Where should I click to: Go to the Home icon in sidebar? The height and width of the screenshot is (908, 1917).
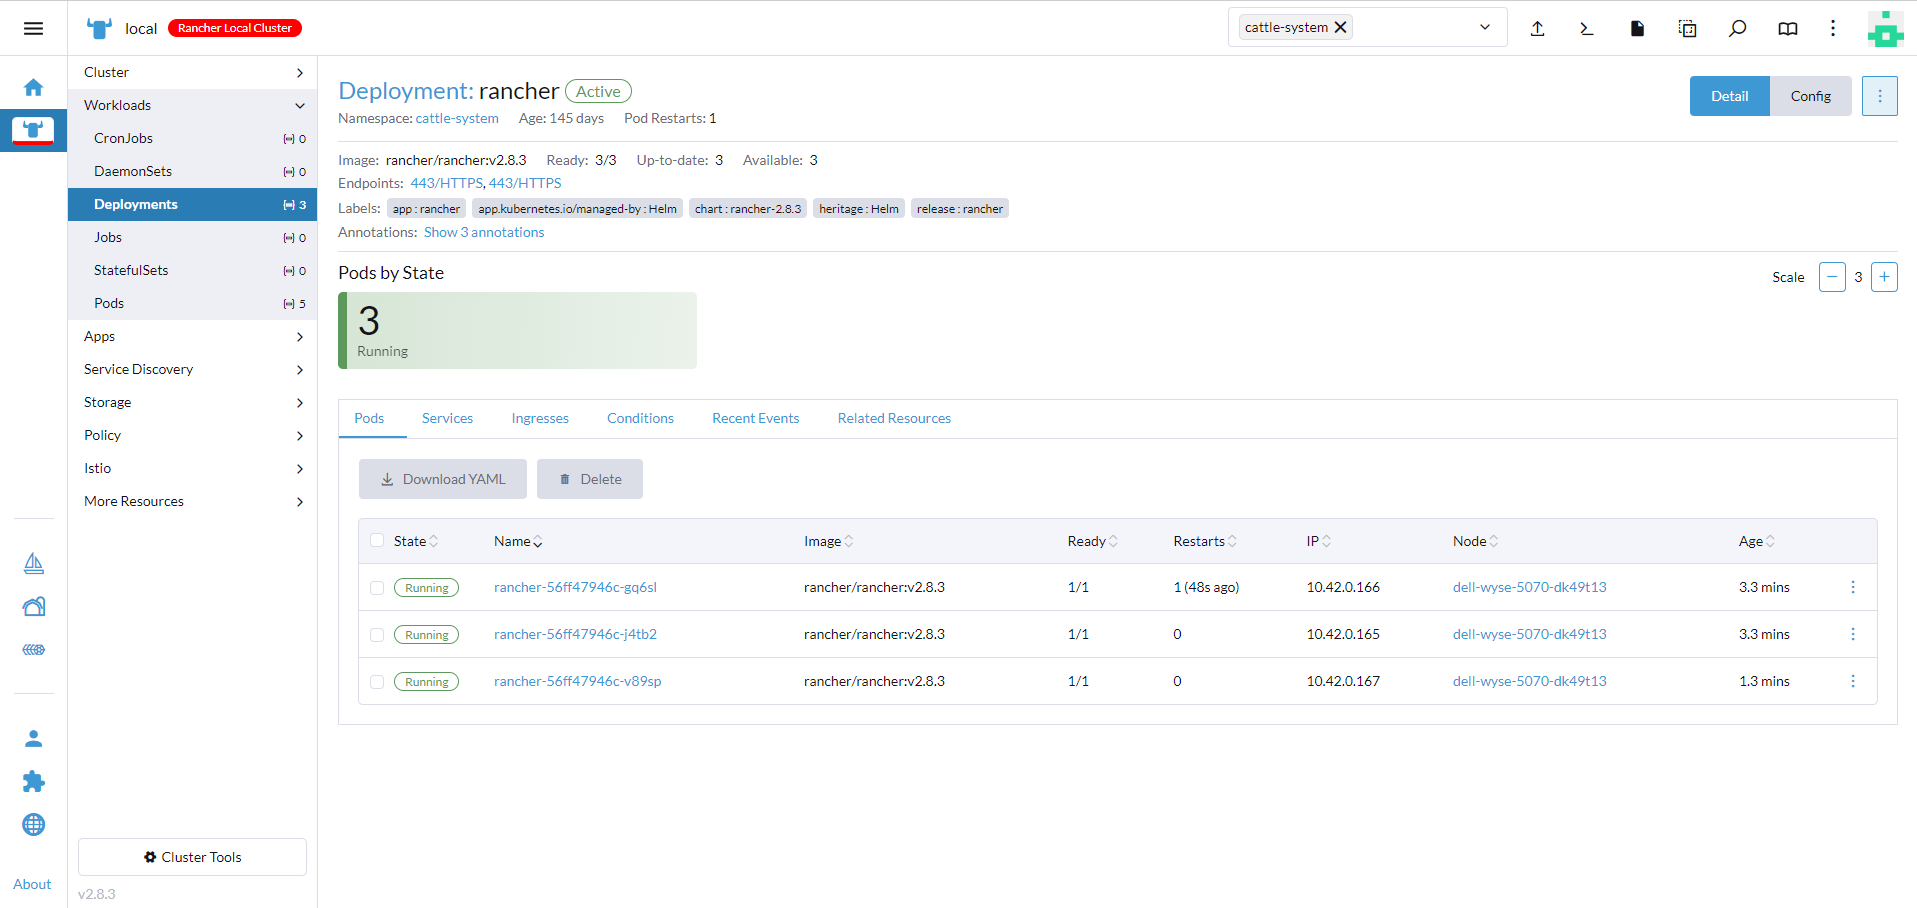33,87
